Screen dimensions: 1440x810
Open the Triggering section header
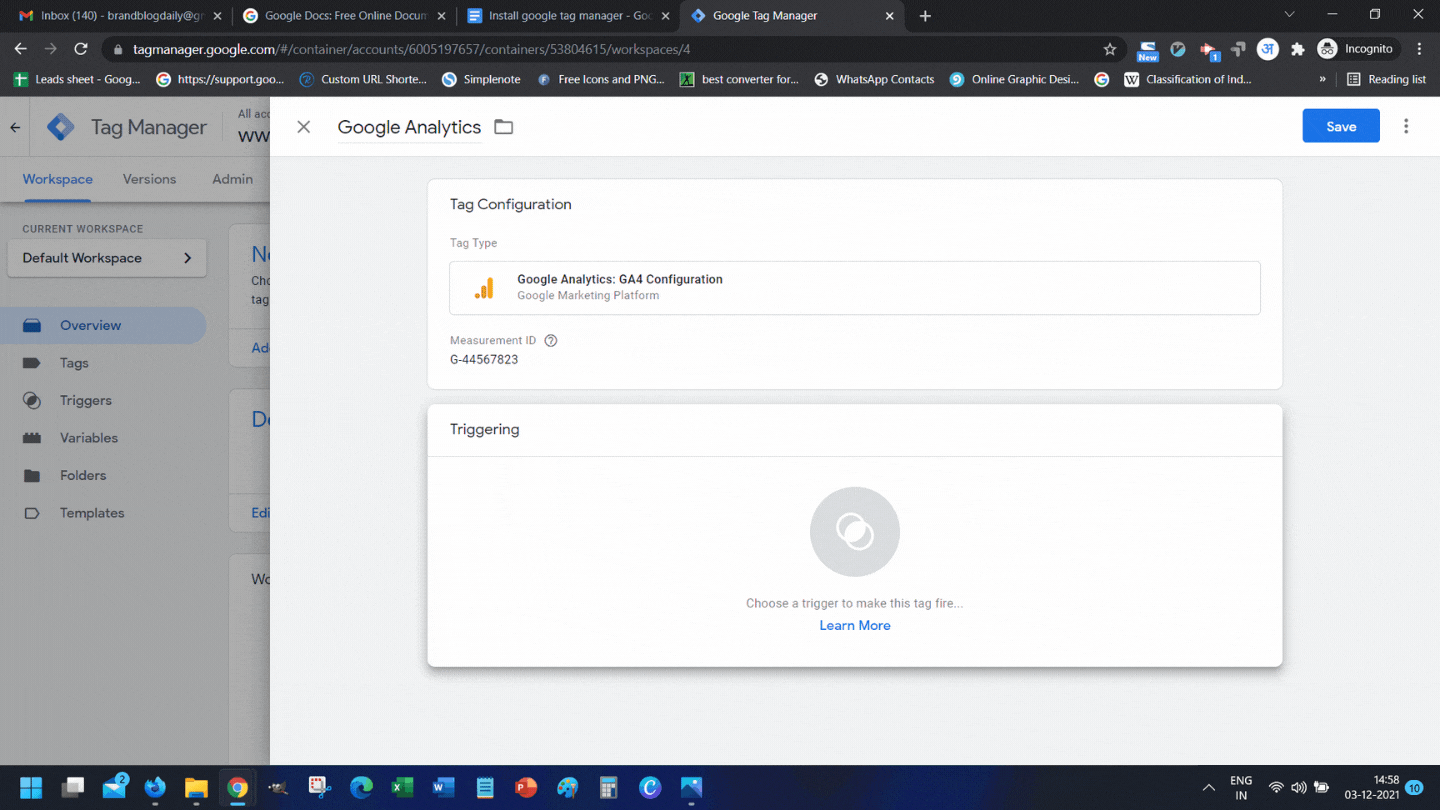coord(855,429)
